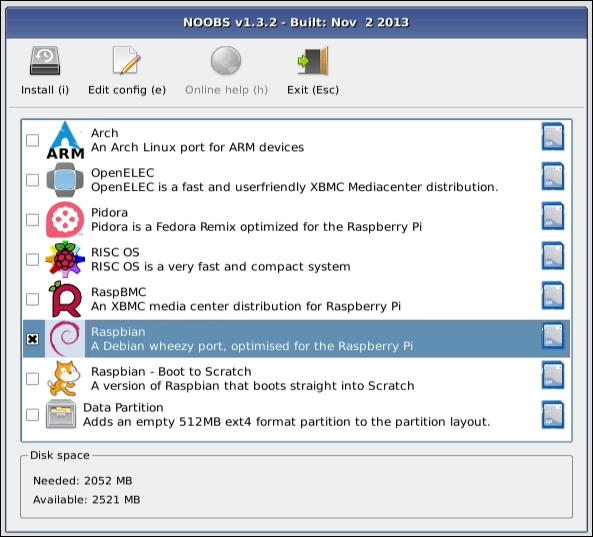Uncheck the Raspbian checkbox
Image resolution: width=593 pixels, height=537 pixels.
pyautogui.click(x=33, y=339)
